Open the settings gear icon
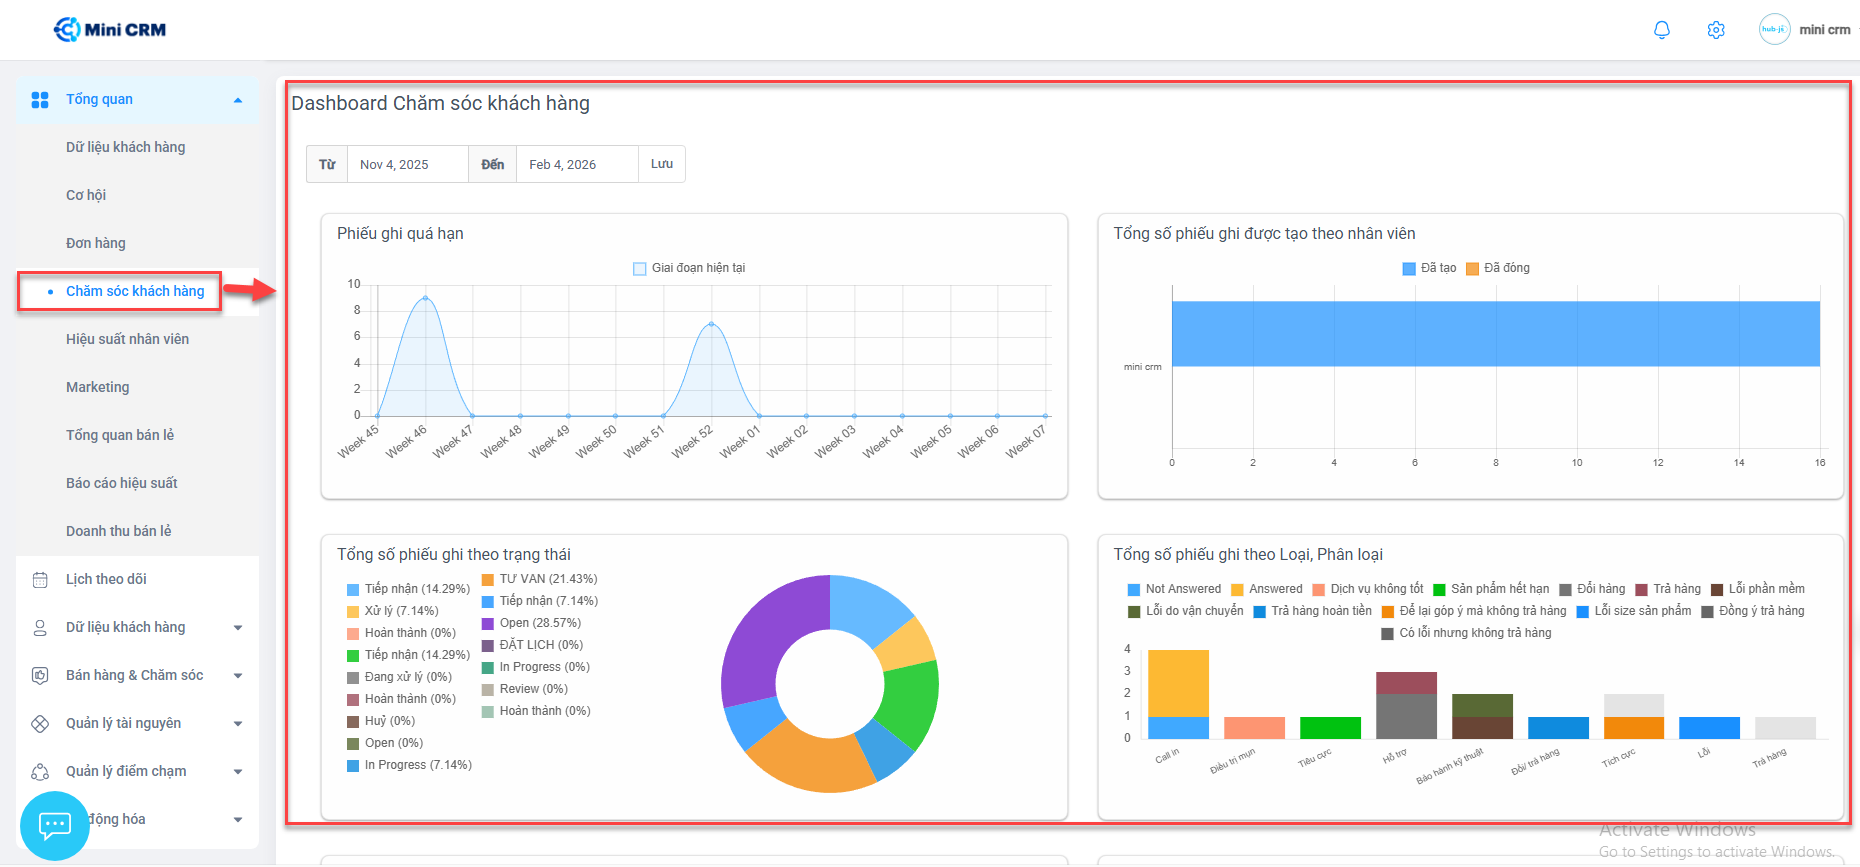Screen dimensions: 1860x867 pyautogui.click(x=1715, y=30)
